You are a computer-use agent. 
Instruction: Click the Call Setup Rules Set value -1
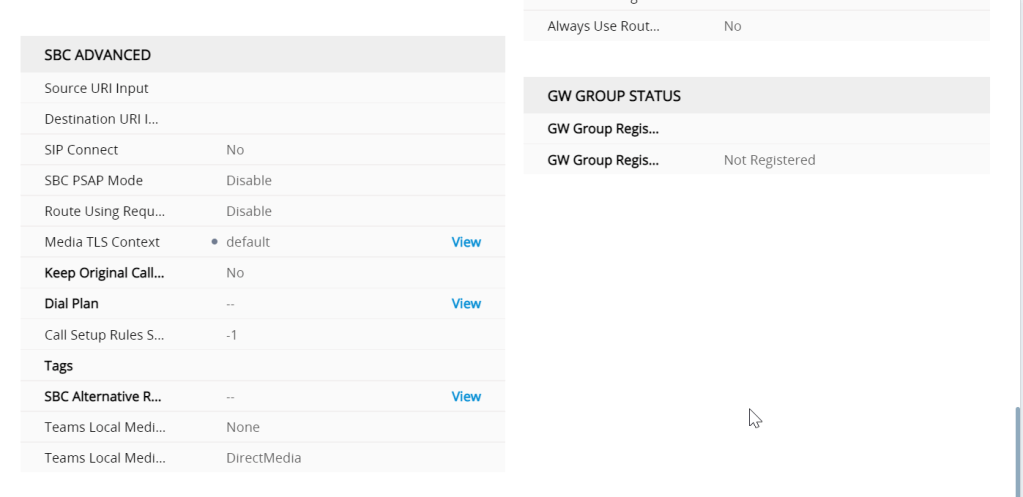[231, 335]
